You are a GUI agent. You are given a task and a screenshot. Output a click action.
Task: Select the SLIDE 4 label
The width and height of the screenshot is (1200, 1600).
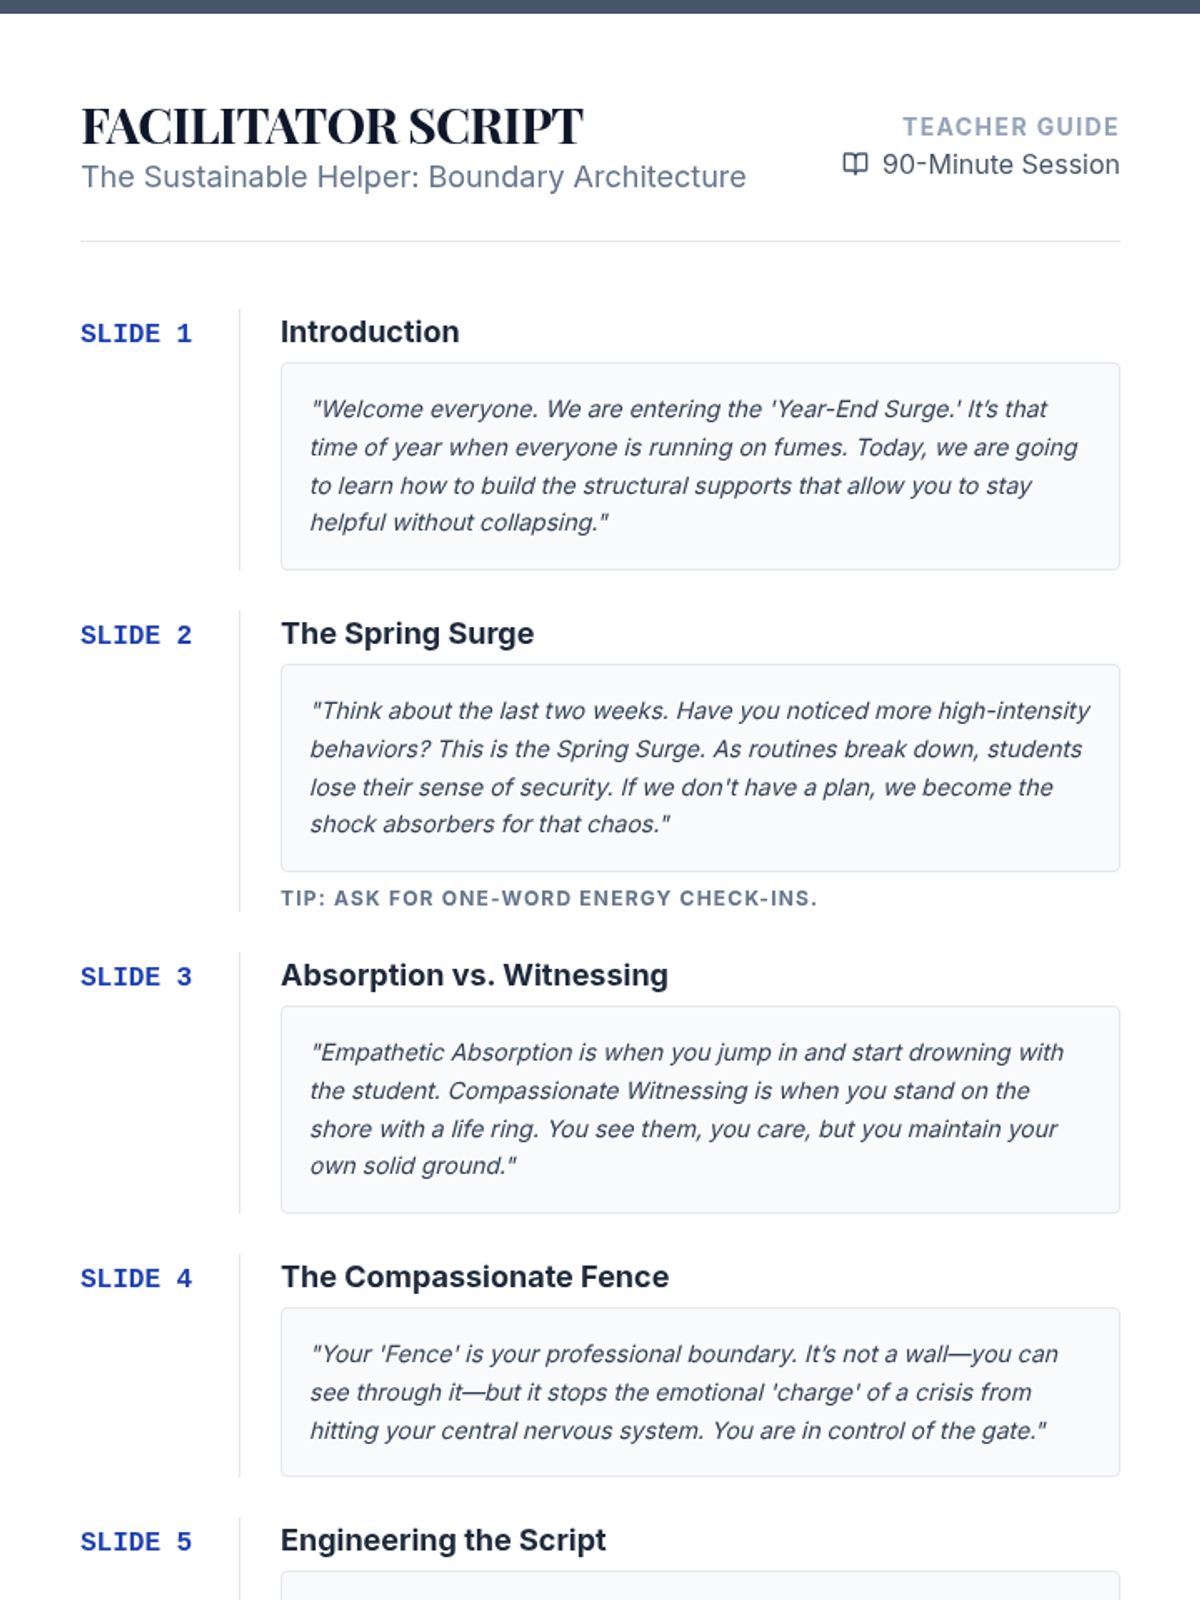click(x=136, y=1279)
